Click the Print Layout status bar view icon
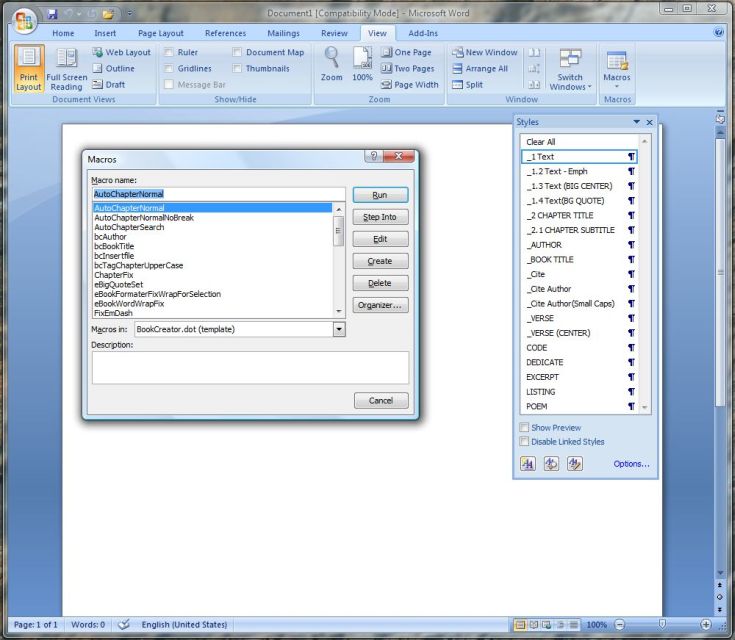This screenshot has width=735, height=640. 520,625
